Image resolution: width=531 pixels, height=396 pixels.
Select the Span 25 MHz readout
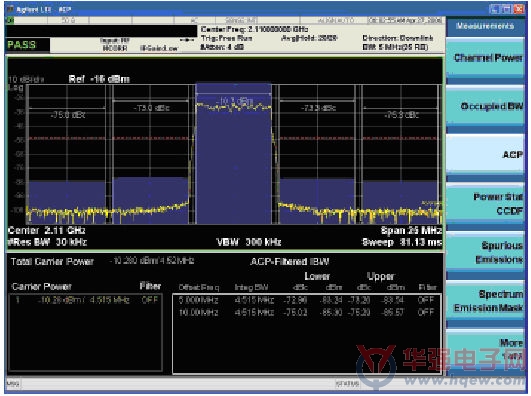411,231
